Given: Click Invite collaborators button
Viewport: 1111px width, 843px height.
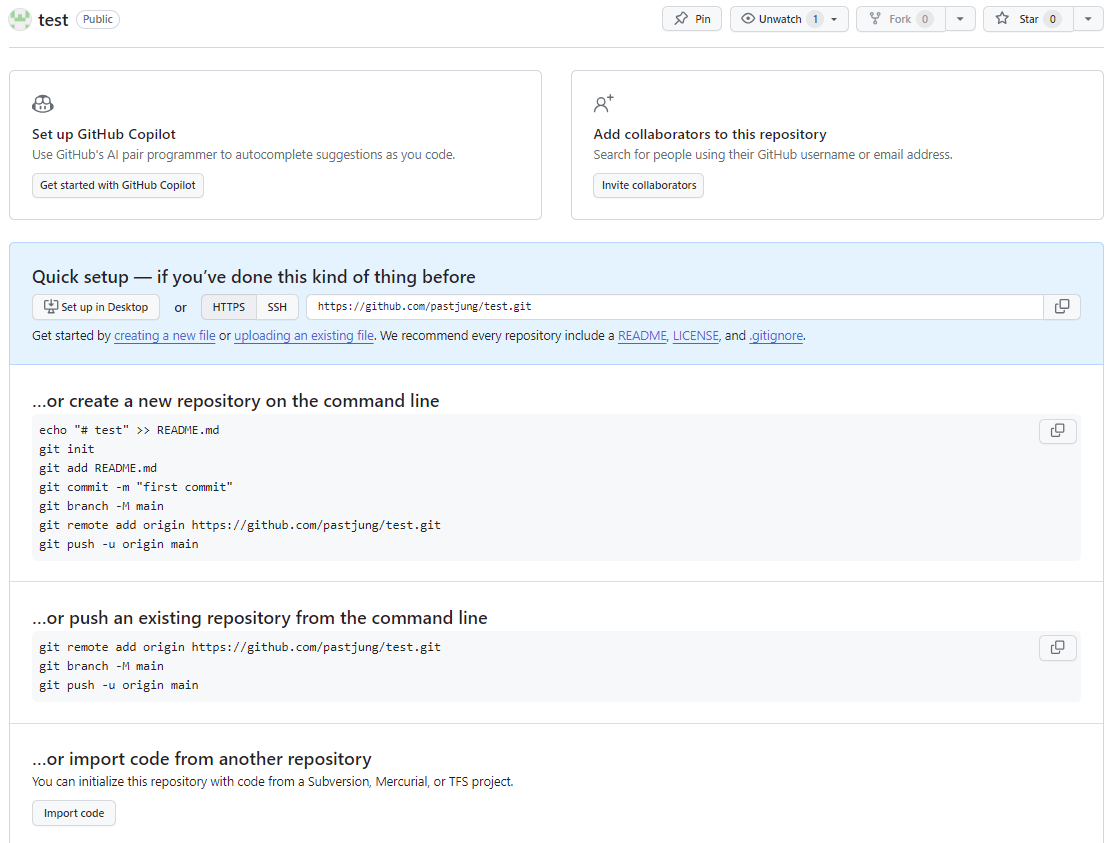Looking at the screenshot, I should click(648, 185).
